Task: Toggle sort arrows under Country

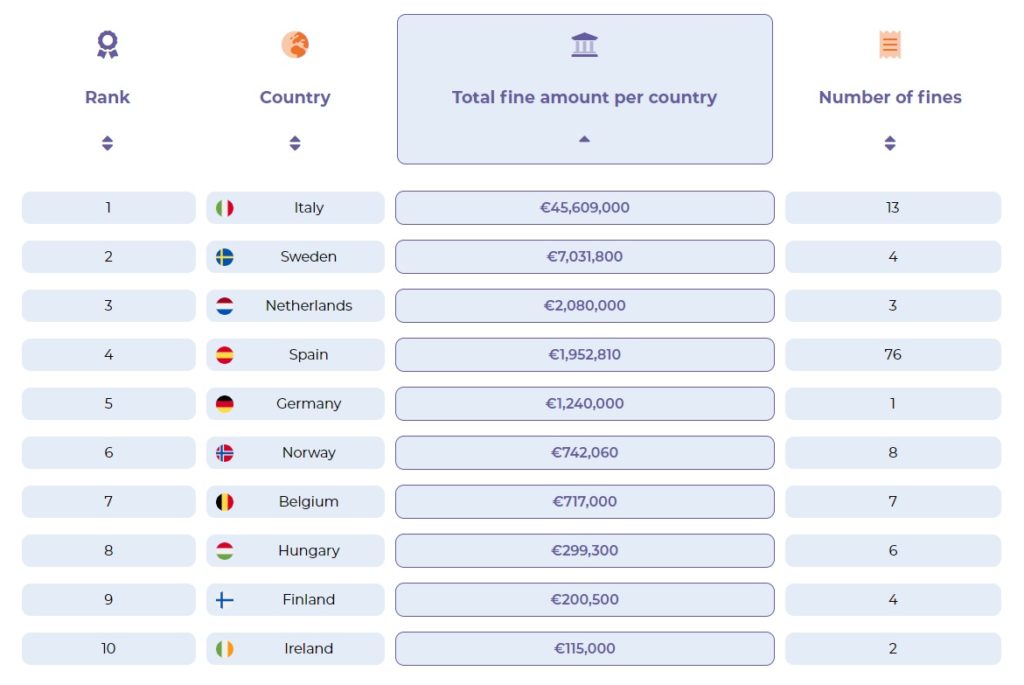Action: 295,143
